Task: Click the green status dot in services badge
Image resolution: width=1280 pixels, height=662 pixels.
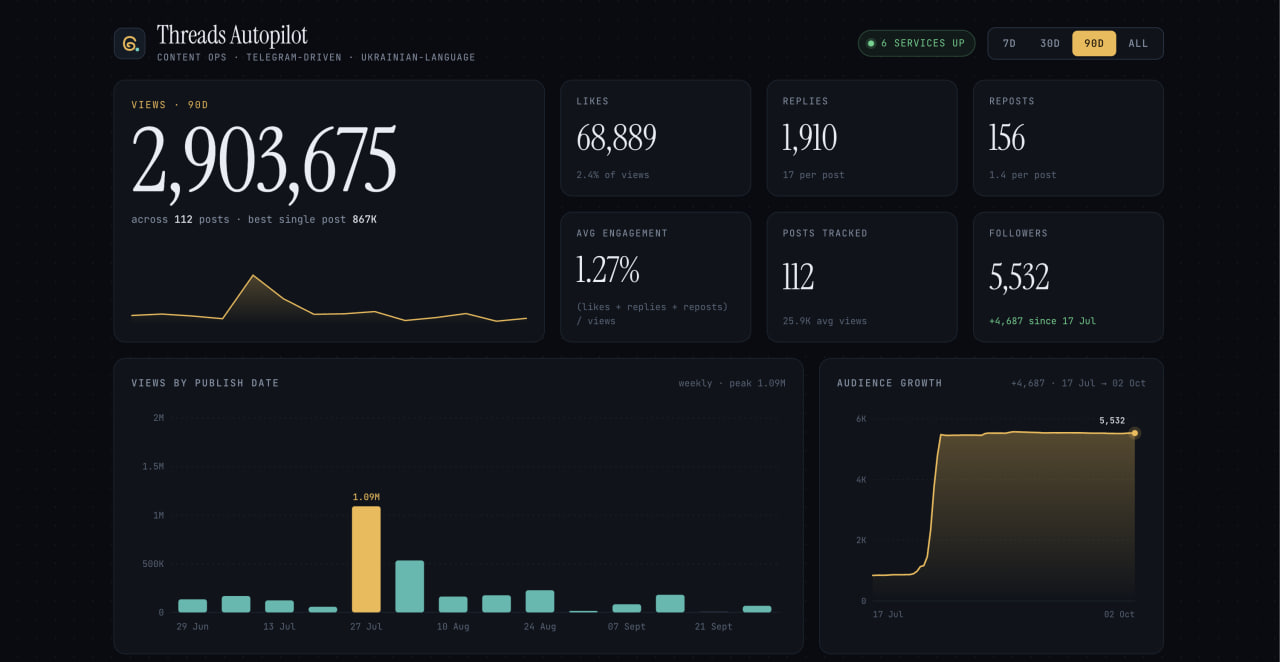Action: point(871,43)
